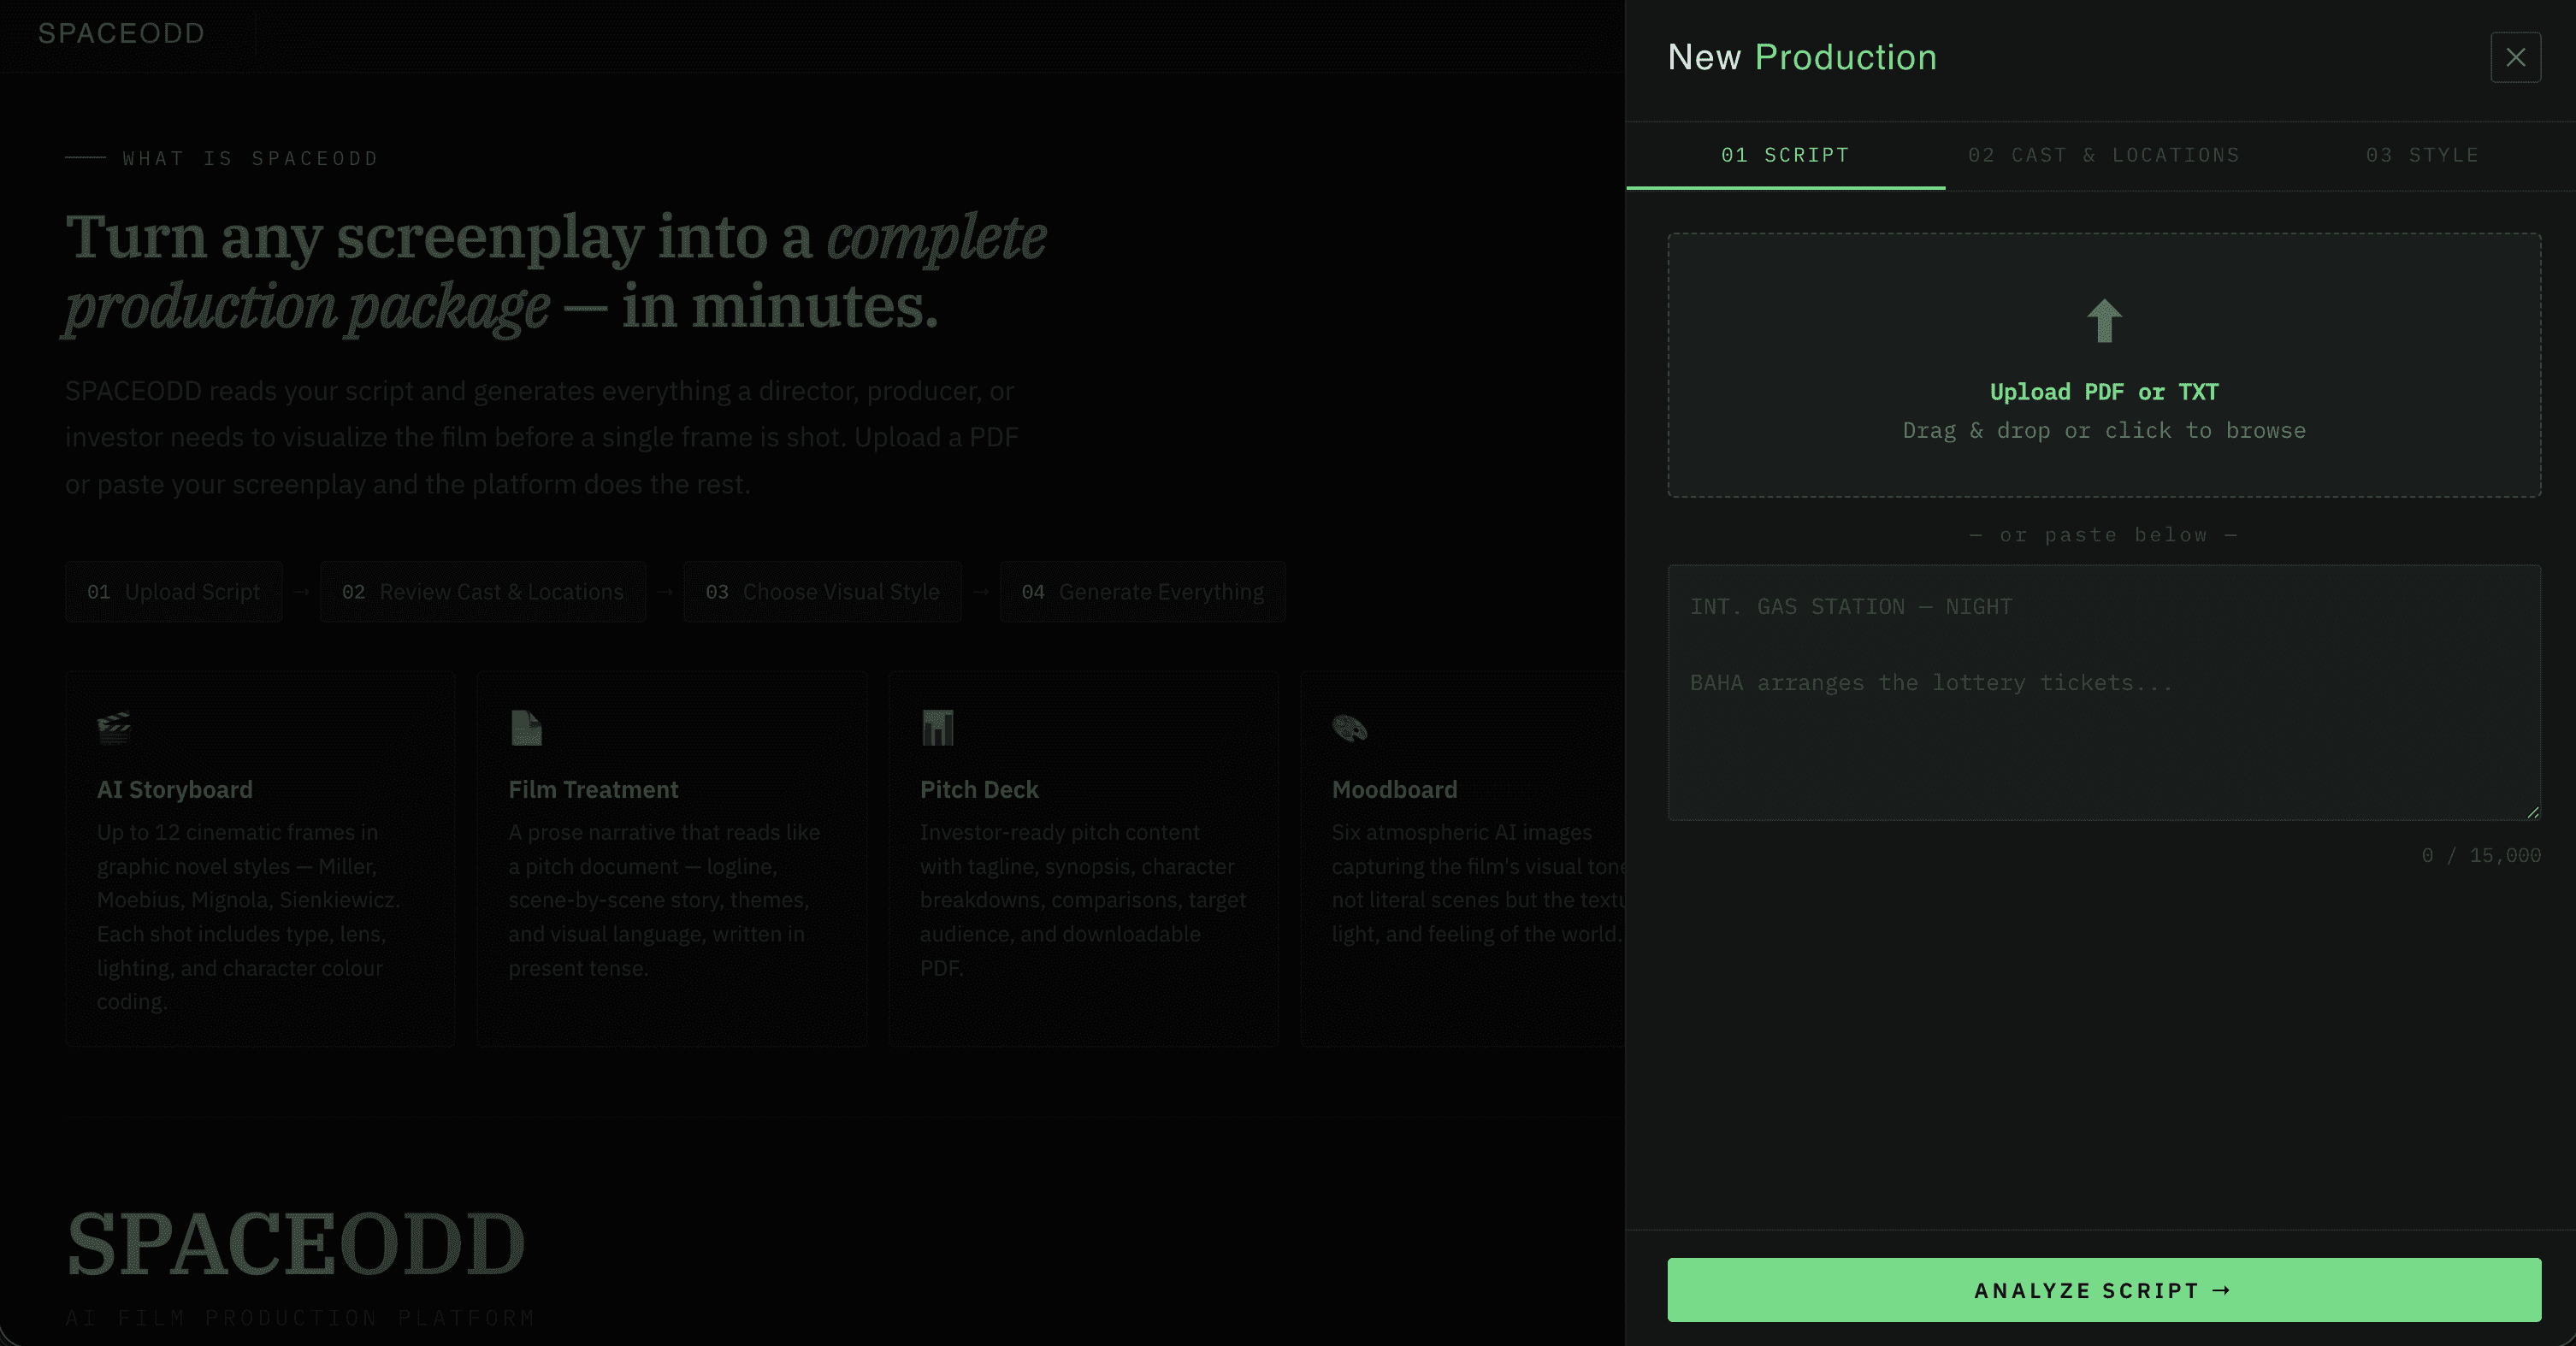Screen dimensions: 2576x1346
Task: Close the New Production panel
Action: click(2515, 57)
